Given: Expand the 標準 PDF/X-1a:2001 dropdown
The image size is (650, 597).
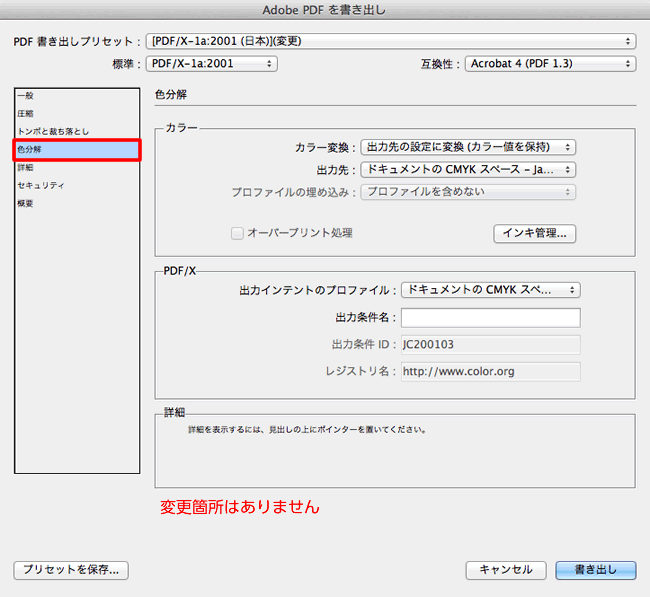Looking at the screenshot, I should 210,64.
